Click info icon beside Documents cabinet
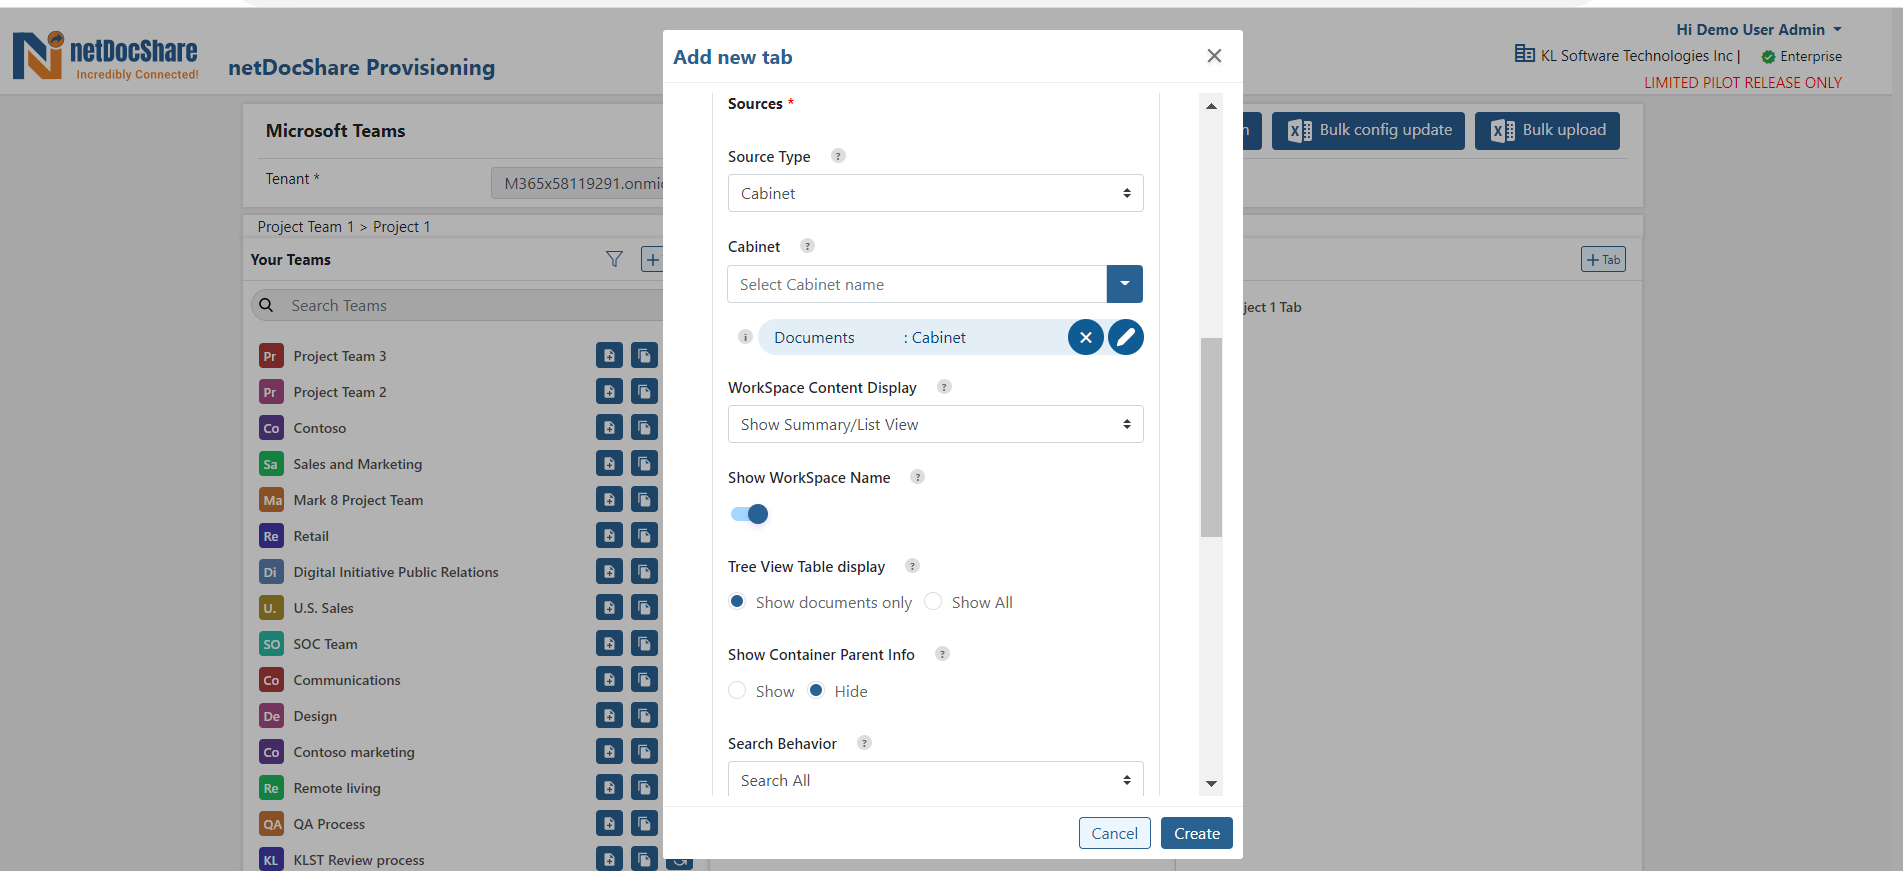 [745, 337]
